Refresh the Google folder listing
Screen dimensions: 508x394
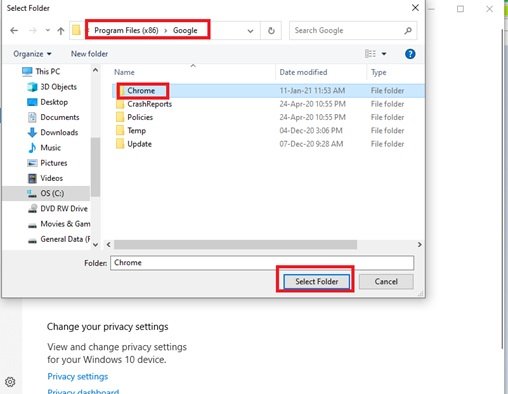coord(271,31)
